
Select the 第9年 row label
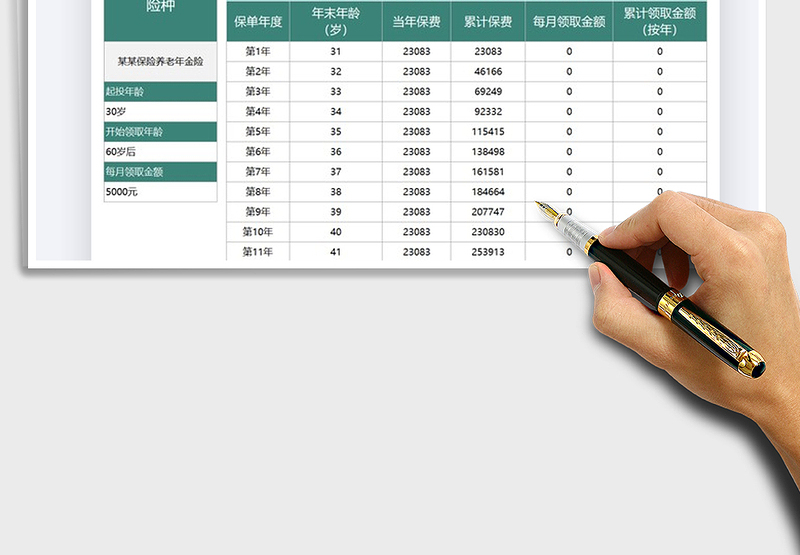pyautogui.click(x=258, y=212)
